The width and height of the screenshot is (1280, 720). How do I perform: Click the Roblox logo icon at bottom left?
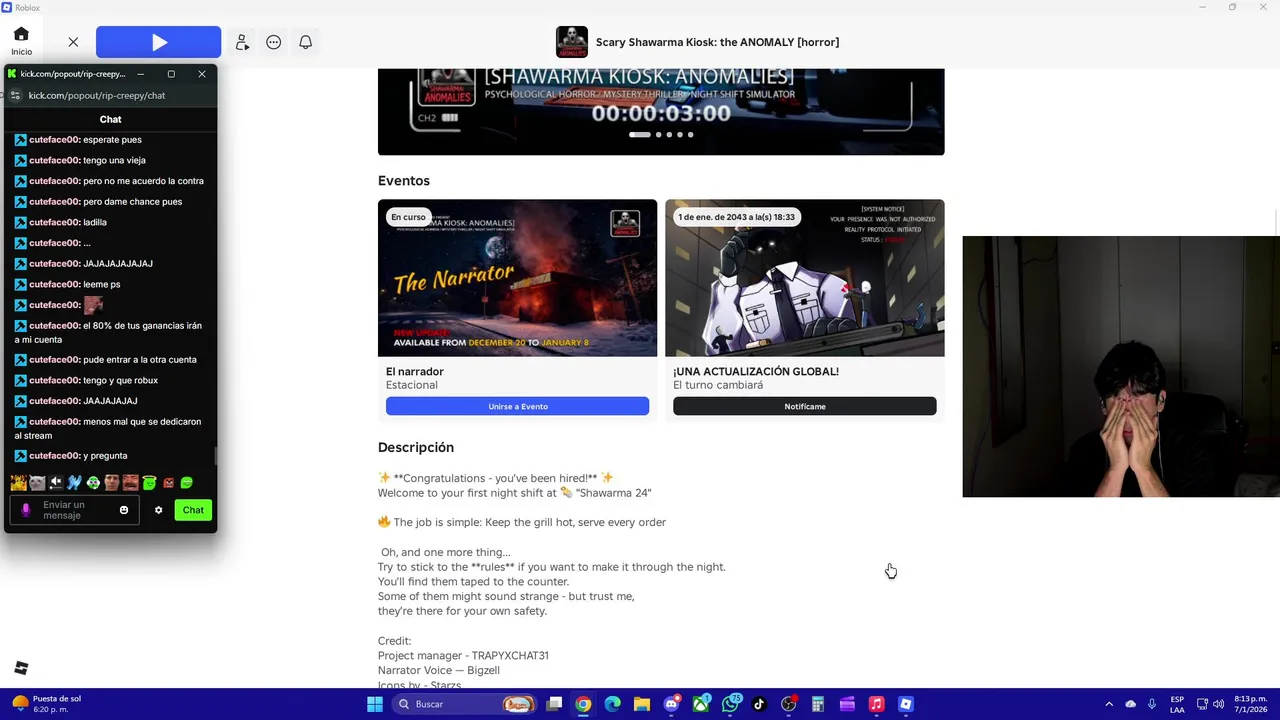21,668
